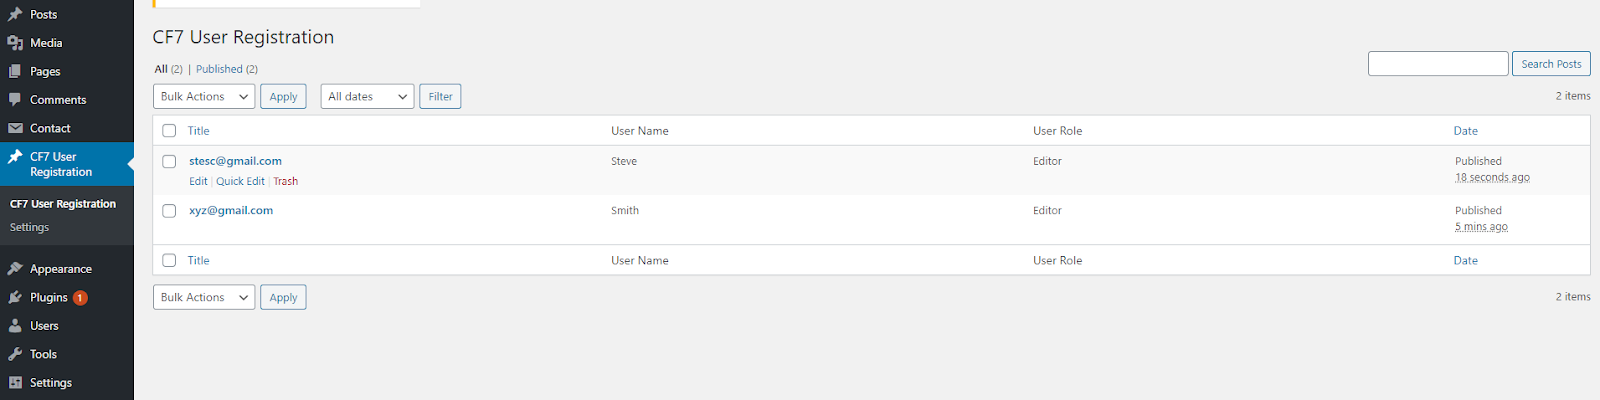Click the Users person icon
The width and height of the screenshot is (1600, 400).
tap(15, 326)
